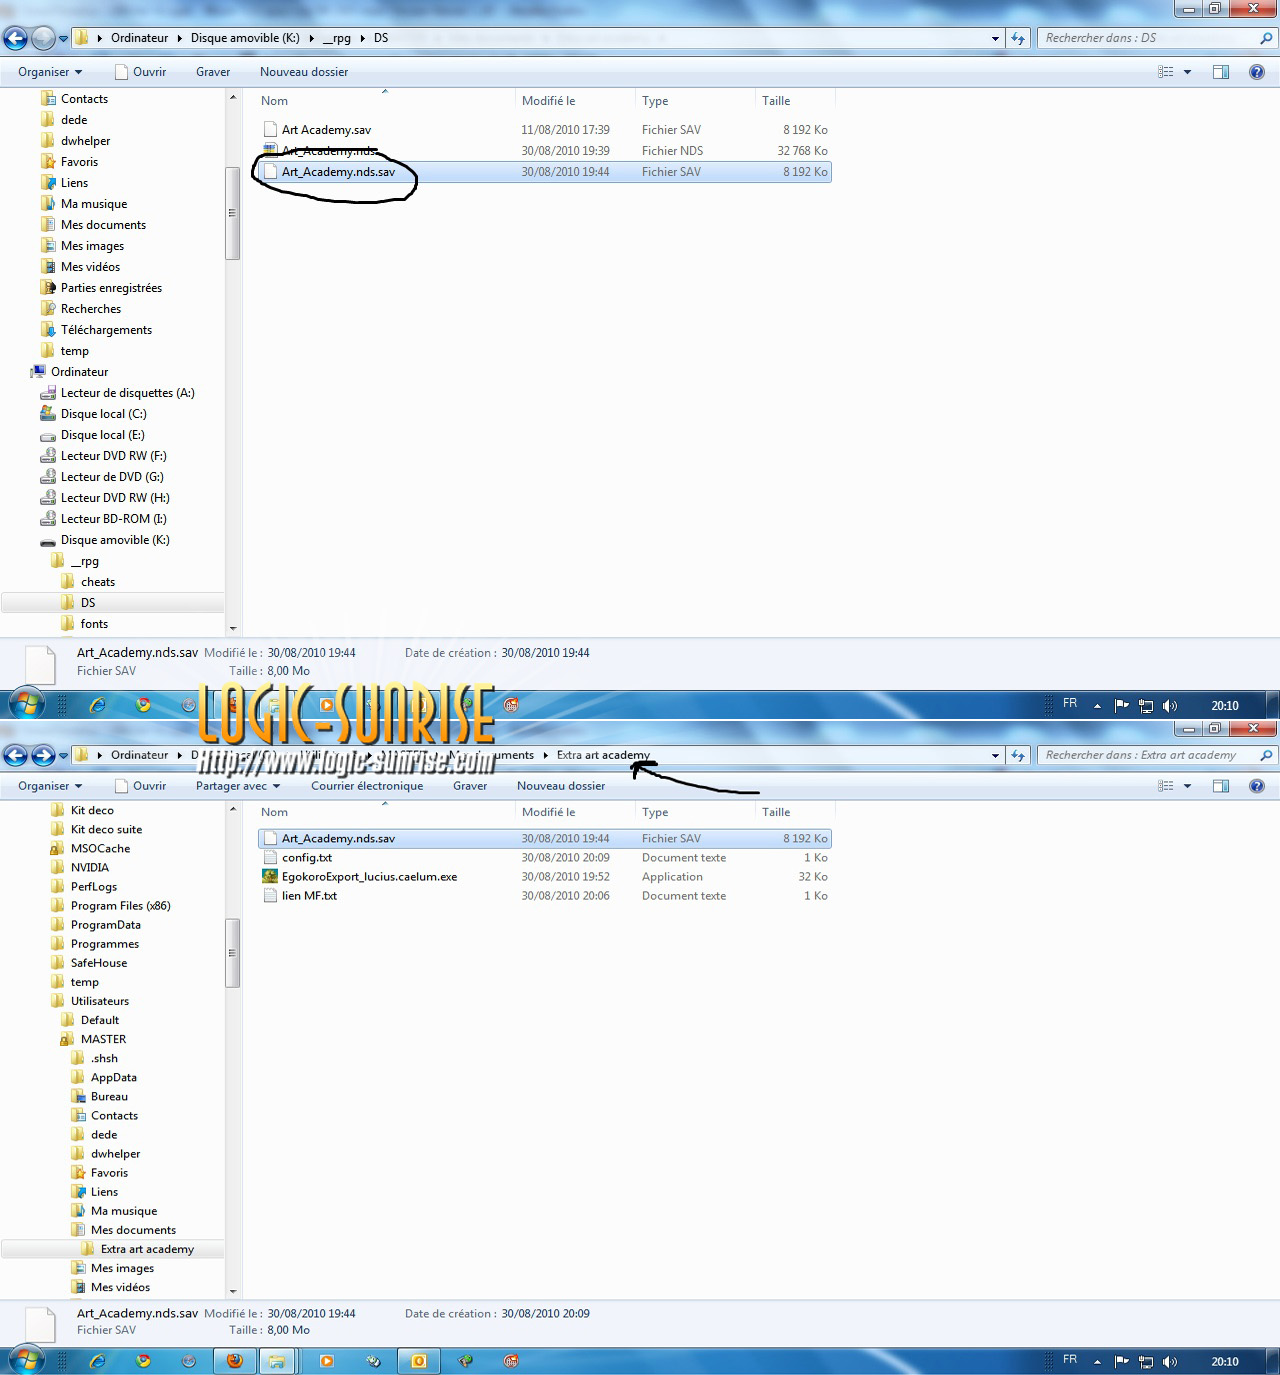Click Graver in Extra art academy window toolbar
1280x1375 pixels.
point(470,786)
